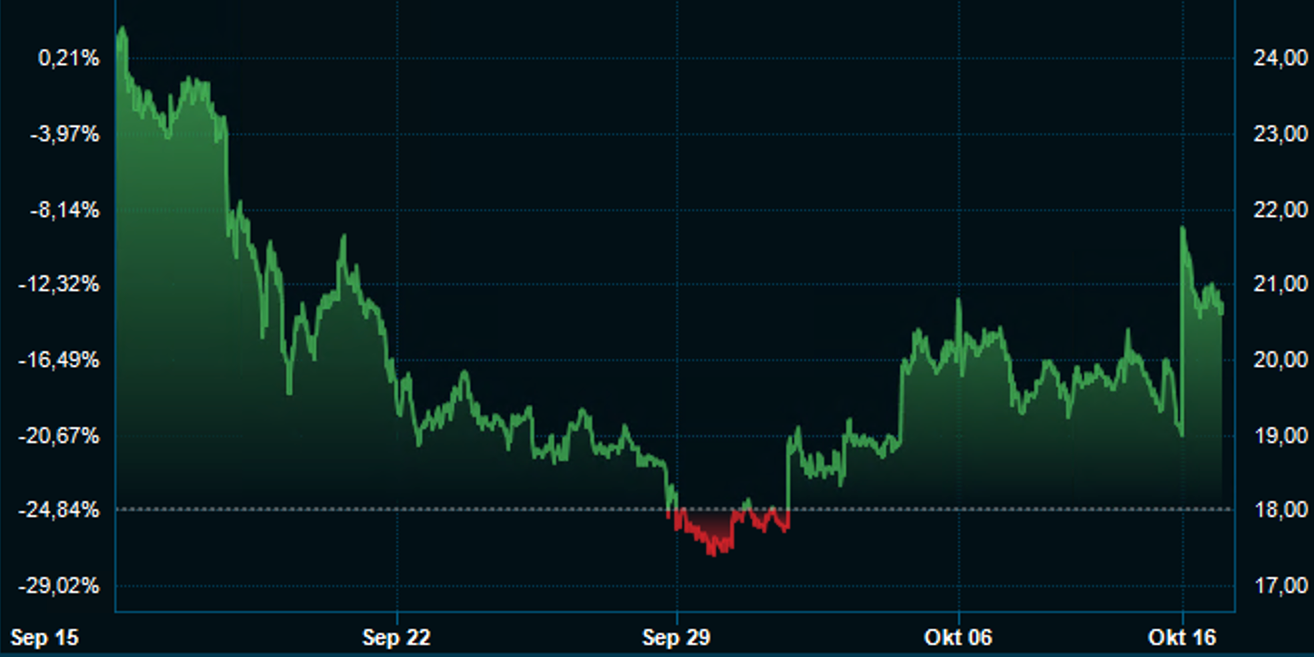Select the 17,00 price axis label
Image resolution: width=1314 pixels, height=657 pixels.
click(x=1279, y=586)
